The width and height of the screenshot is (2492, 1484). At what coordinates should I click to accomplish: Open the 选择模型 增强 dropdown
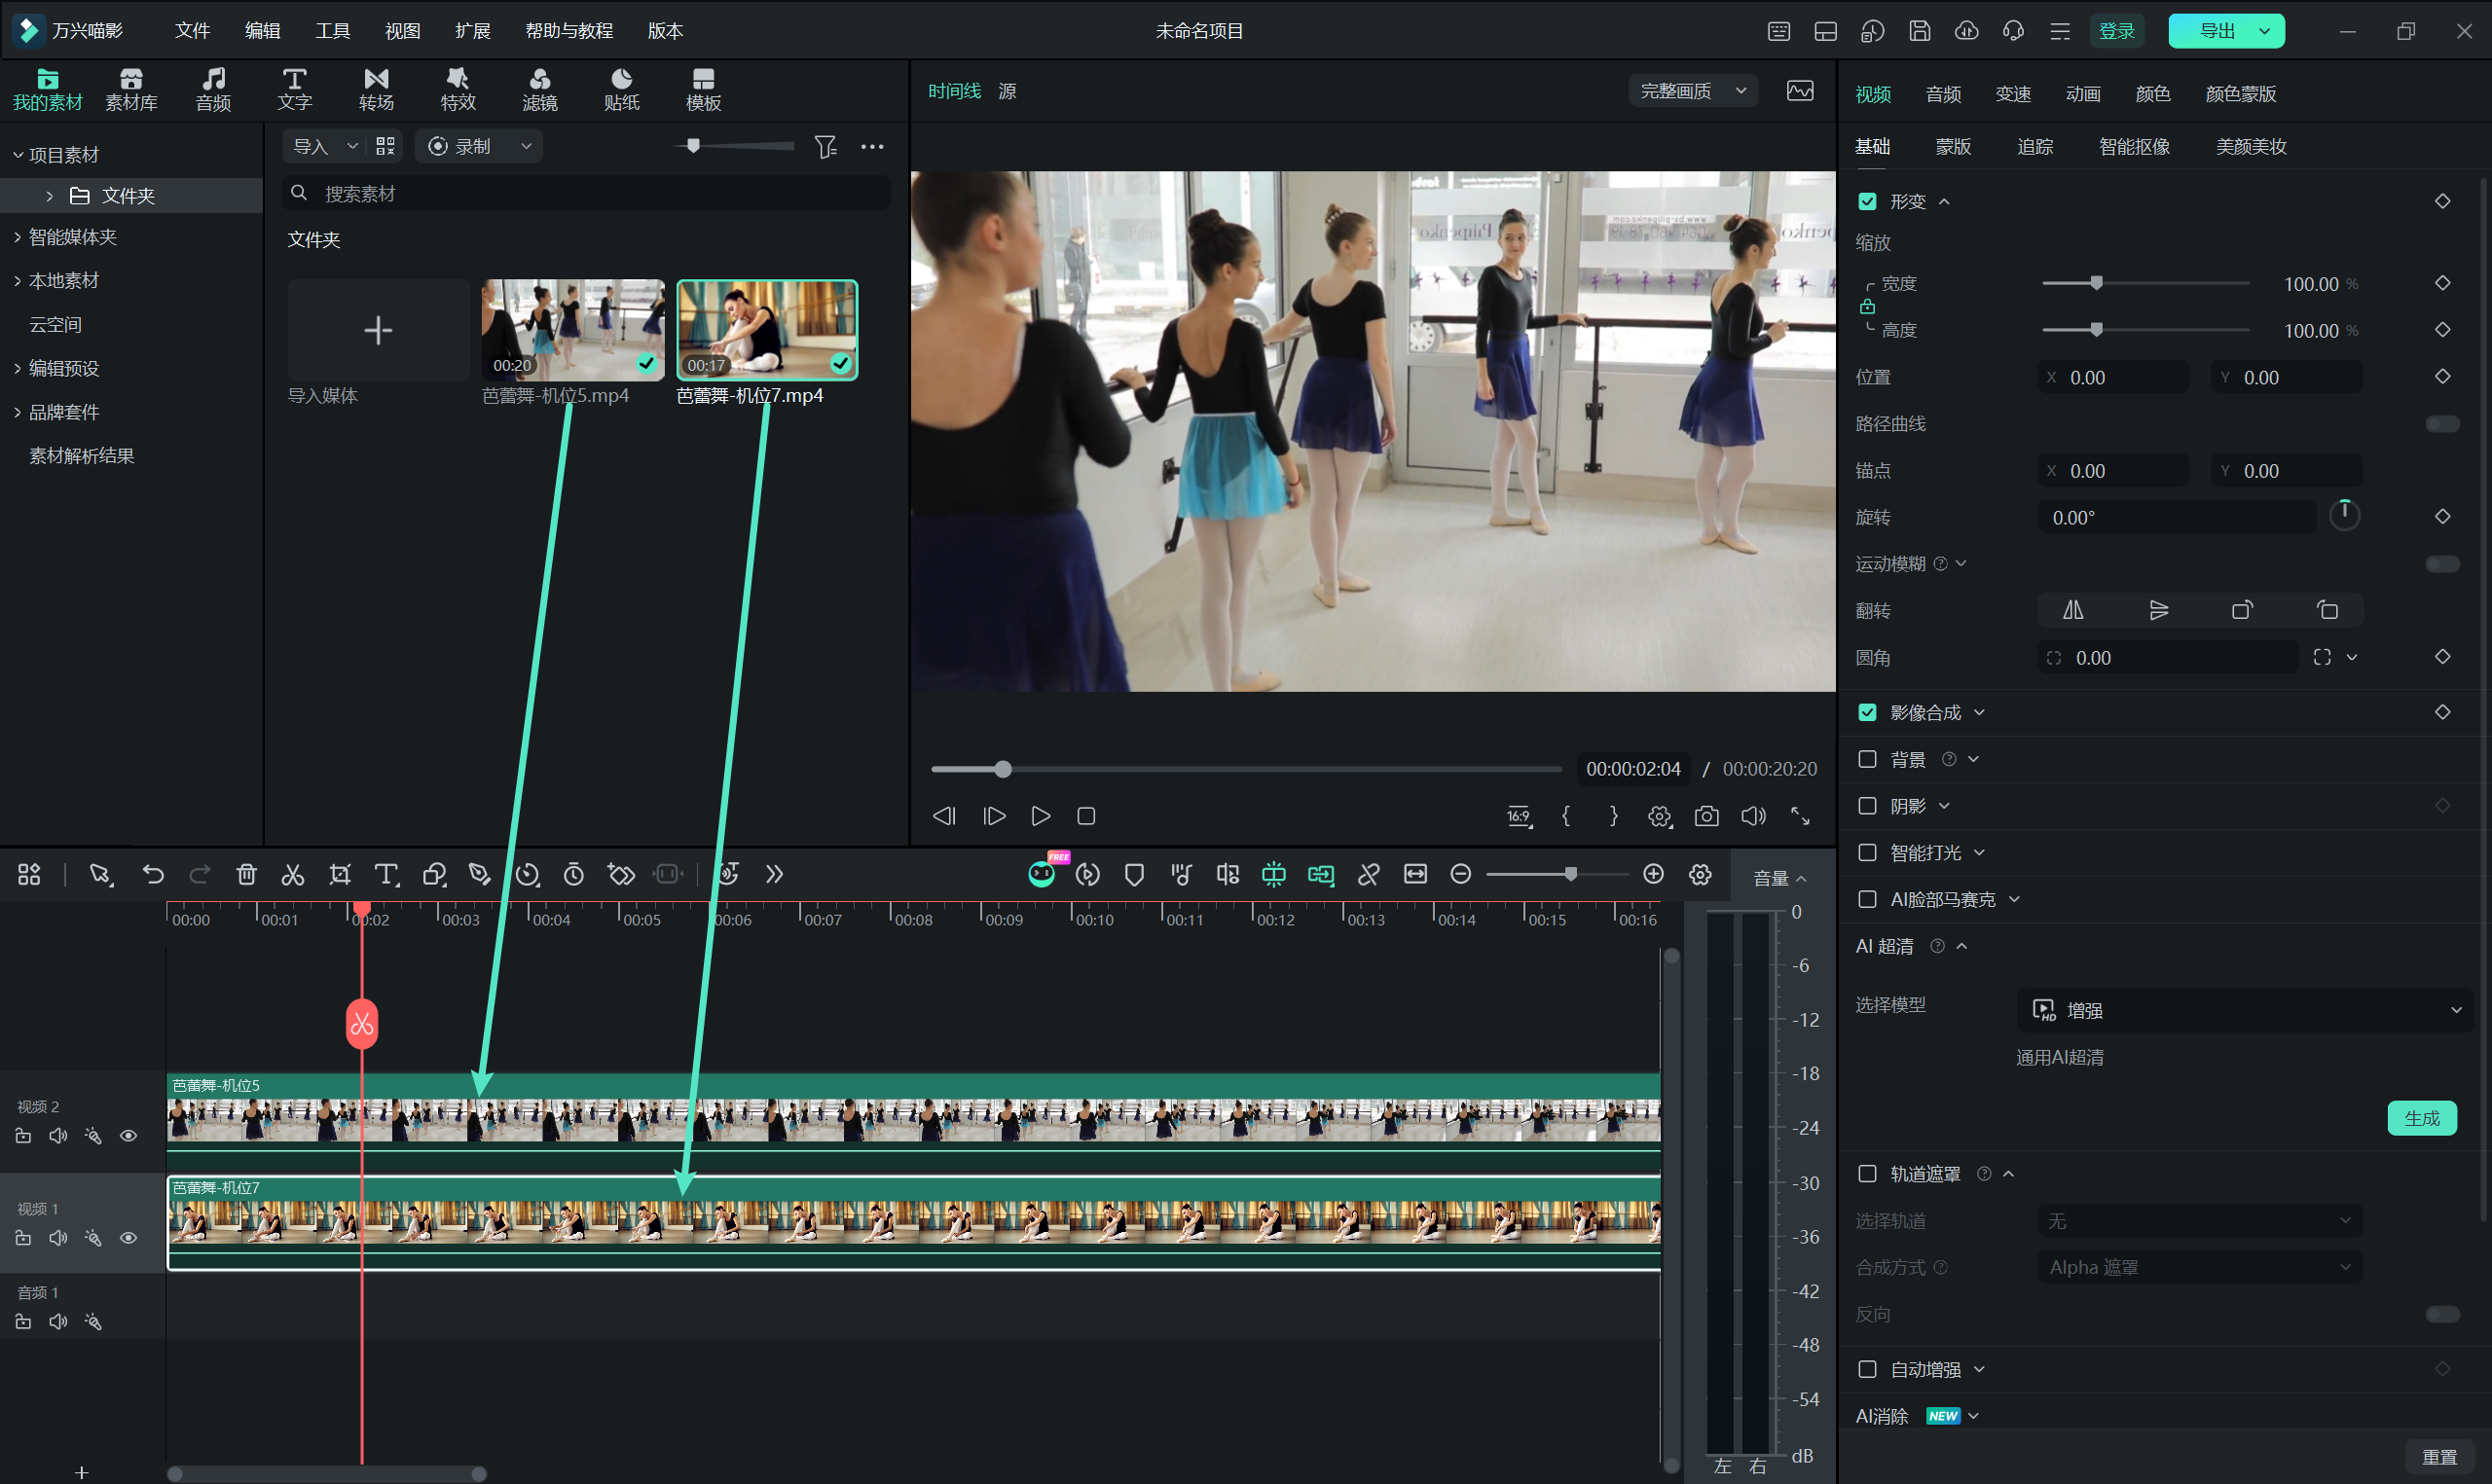pyautogui.click(x=2245, y=1010)
